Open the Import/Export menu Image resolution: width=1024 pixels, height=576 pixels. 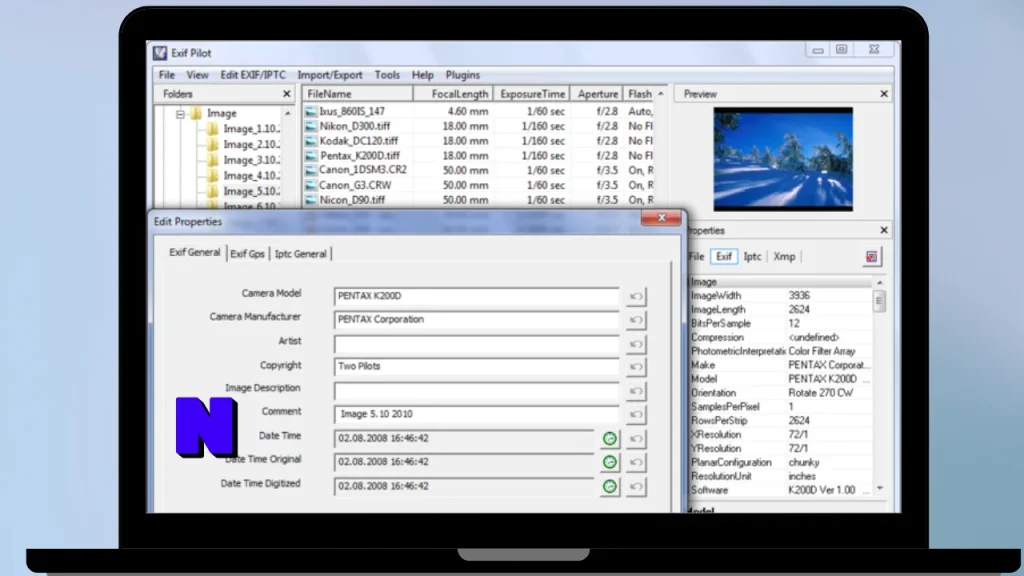pyautogui.click(x=330, y=75)
